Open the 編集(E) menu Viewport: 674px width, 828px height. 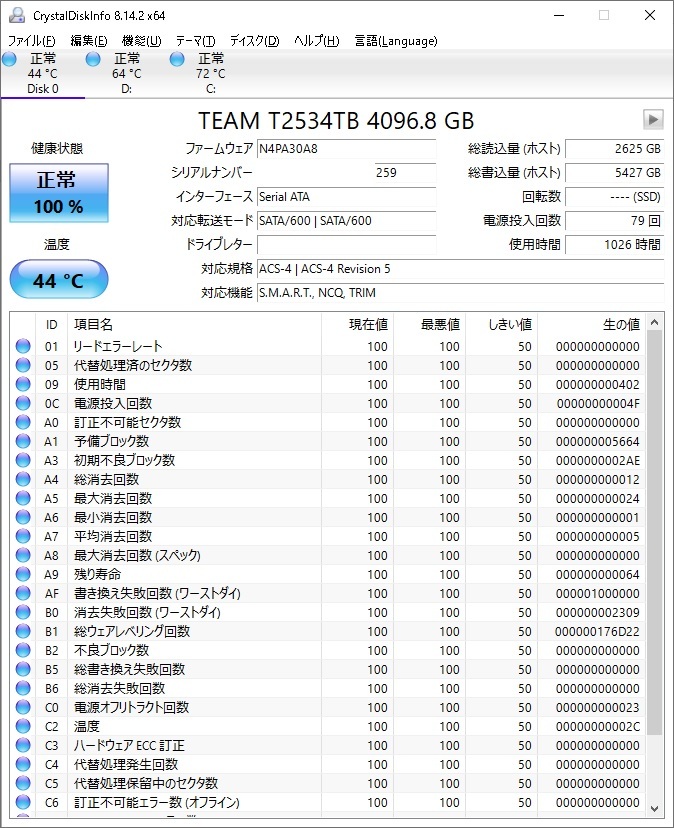tap(89, 41)
